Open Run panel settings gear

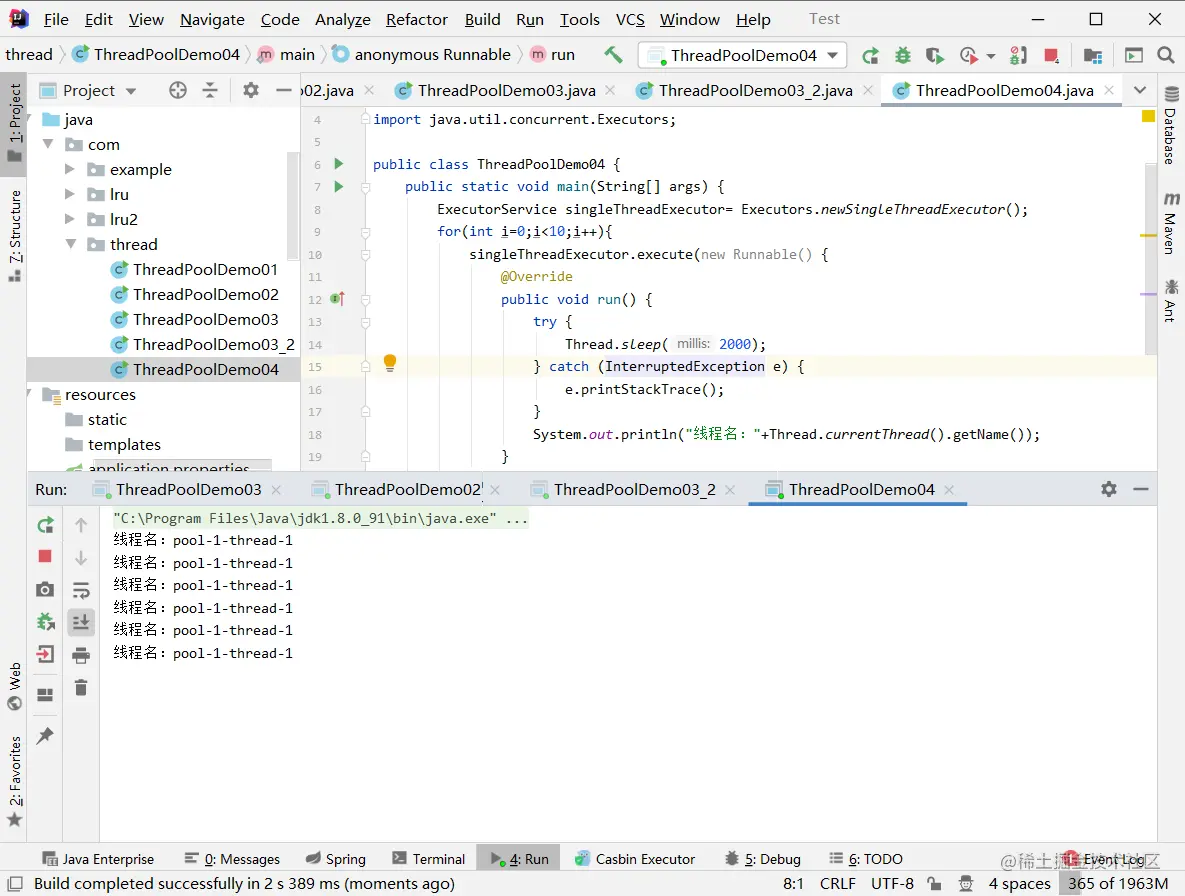1109,489
